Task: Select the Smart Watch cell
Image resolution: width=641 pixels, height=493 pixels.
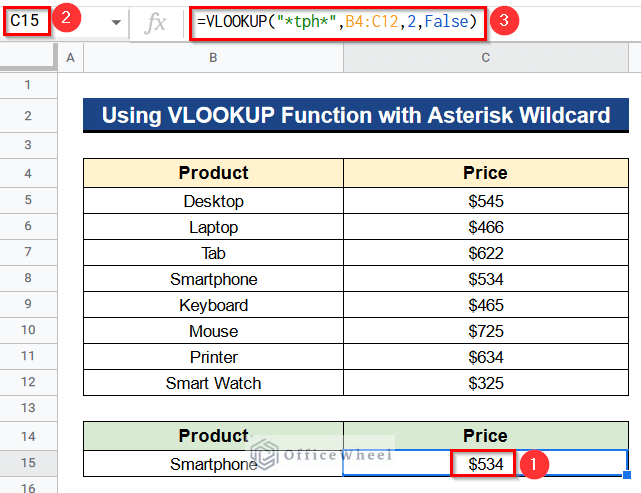Action: click(x=213, y=383)
